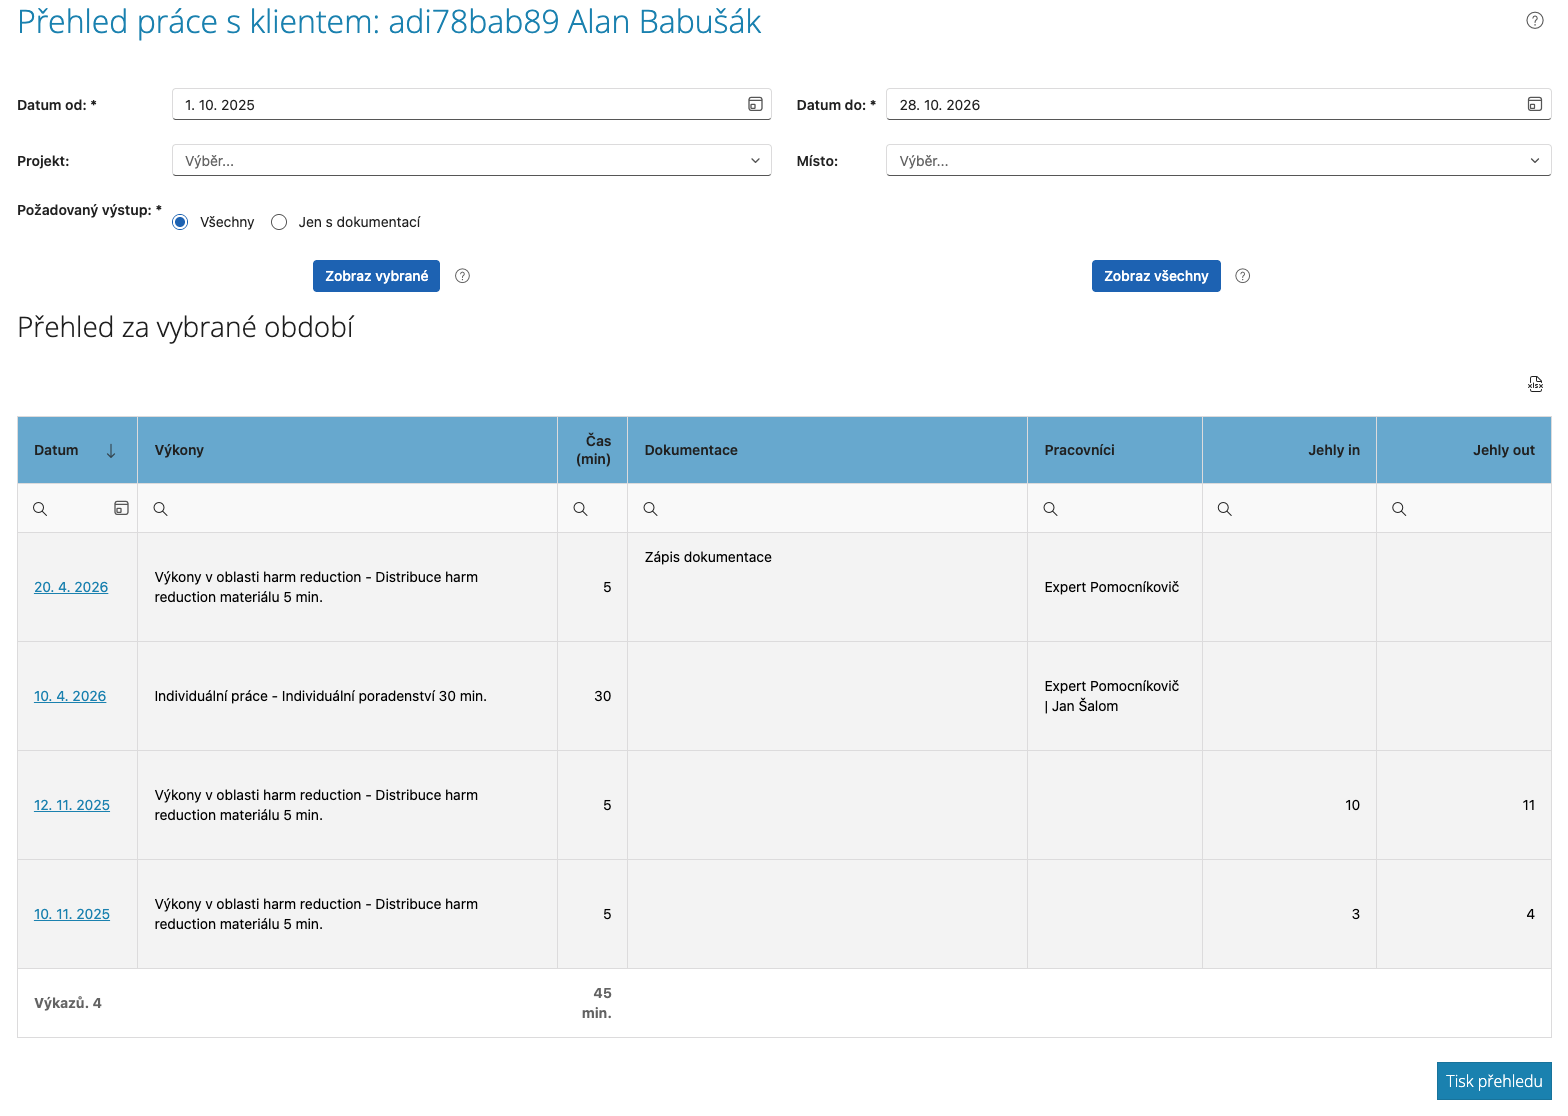Click the Zobraz vybrané button
Screen dimensions: 1568x1116
376,276
